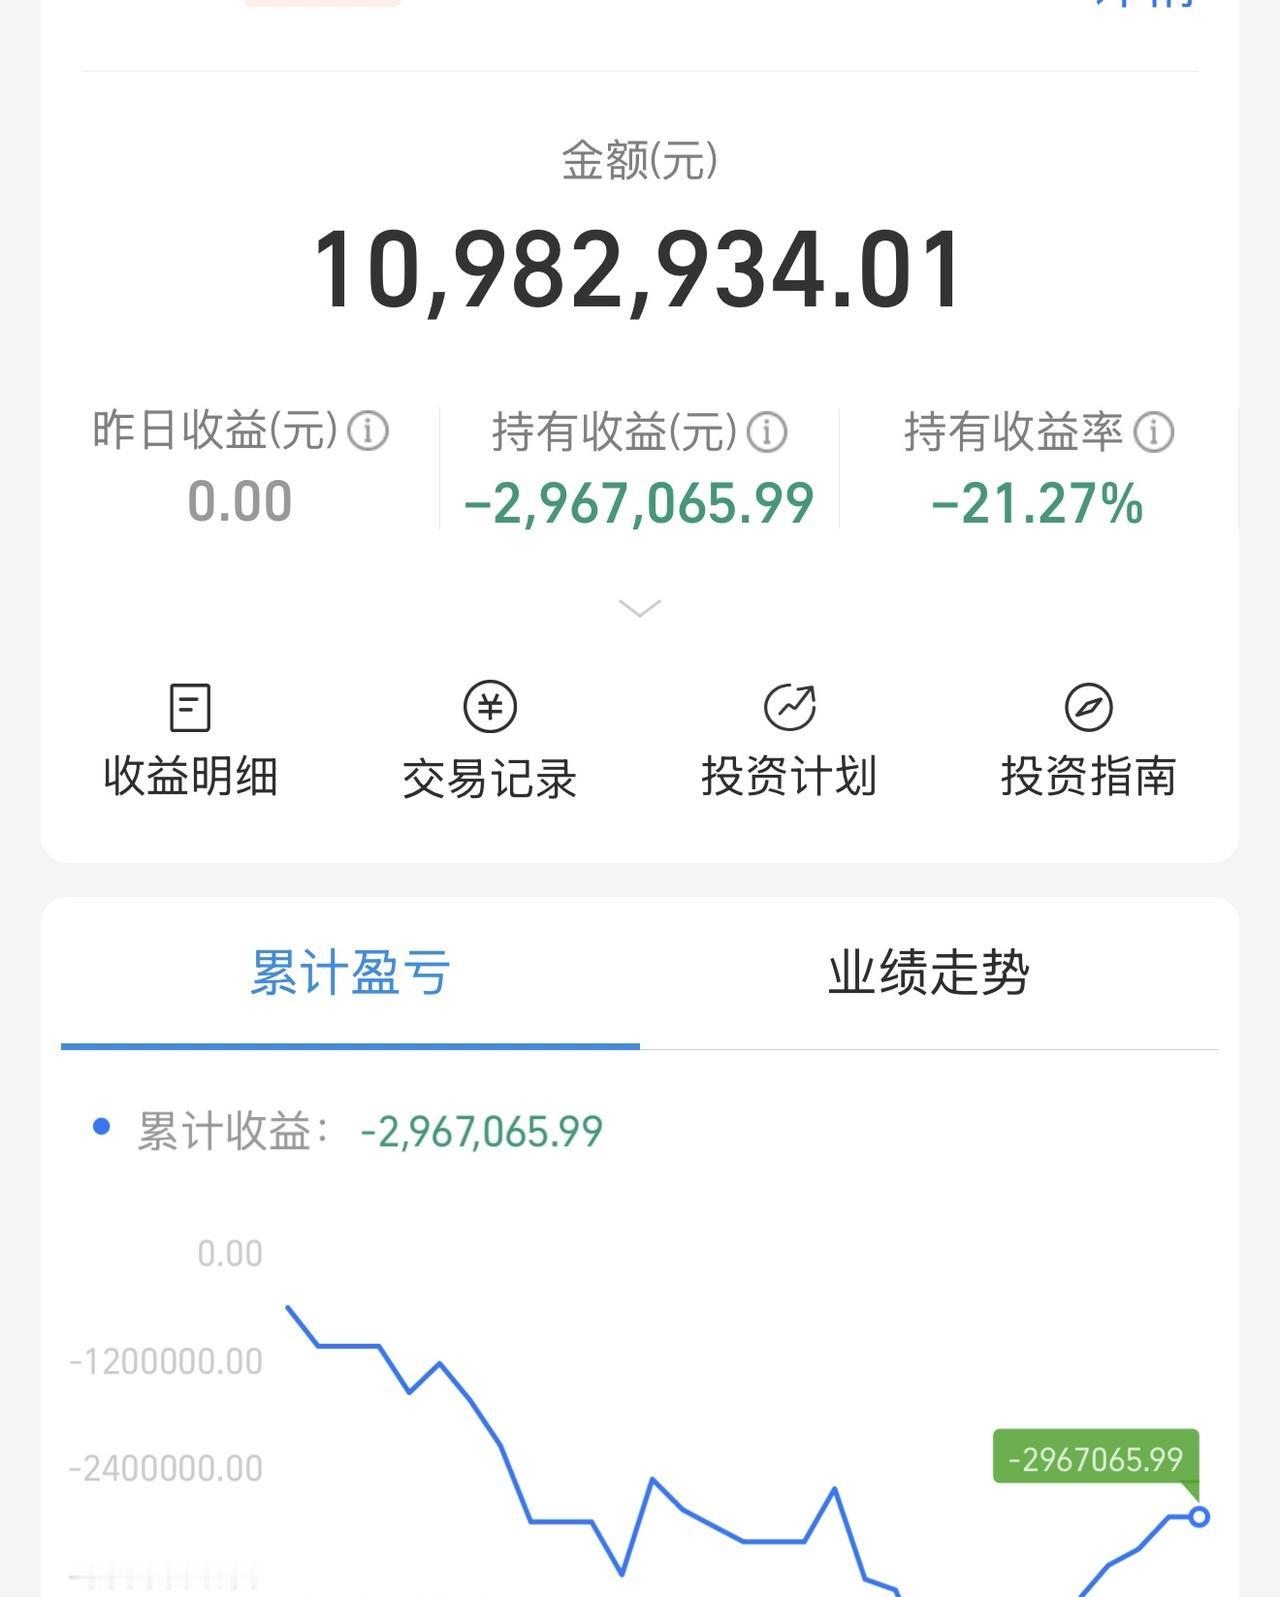1280x1597 pixels.
Task: Tap the 昨日收益(元) label
Action: pos(215,431)
